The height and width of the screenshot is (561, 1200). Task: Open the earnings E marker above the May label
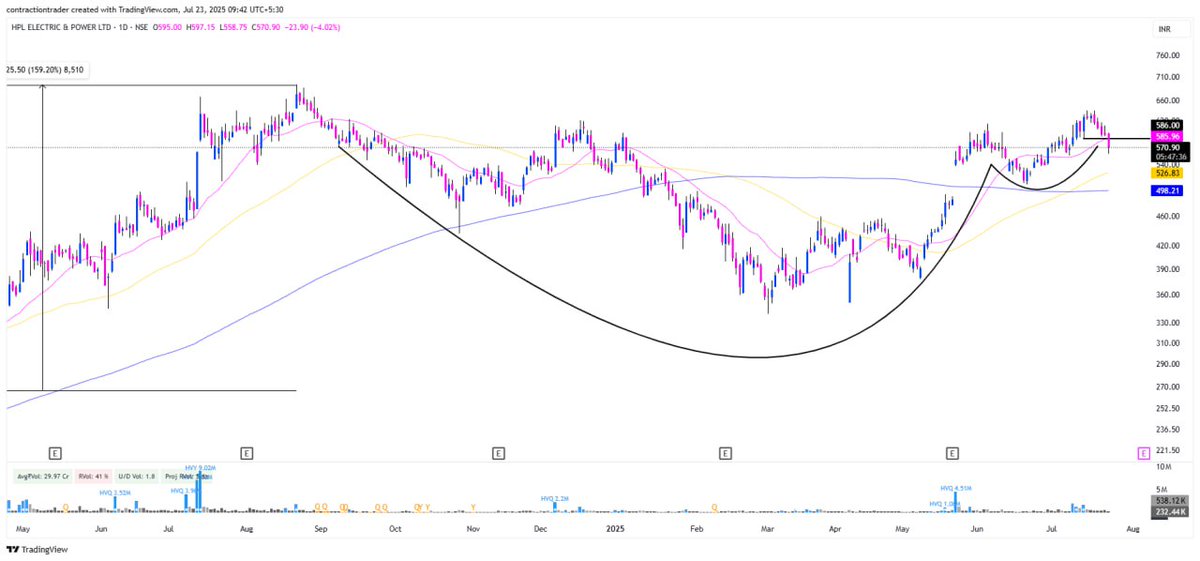(55, 453)
